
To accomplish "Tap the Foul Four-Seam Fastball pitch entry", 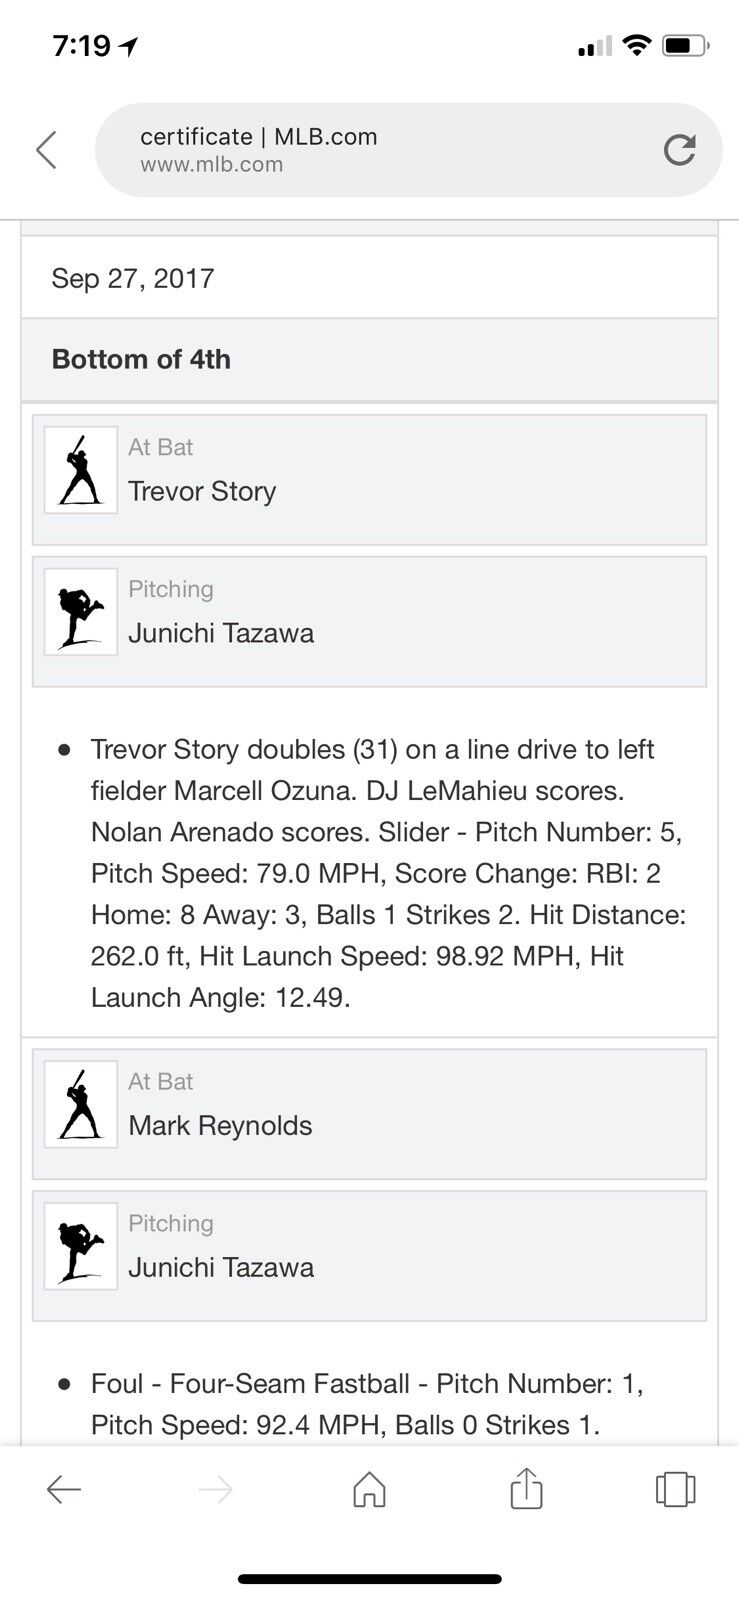I will click(x=366, y=1404).
